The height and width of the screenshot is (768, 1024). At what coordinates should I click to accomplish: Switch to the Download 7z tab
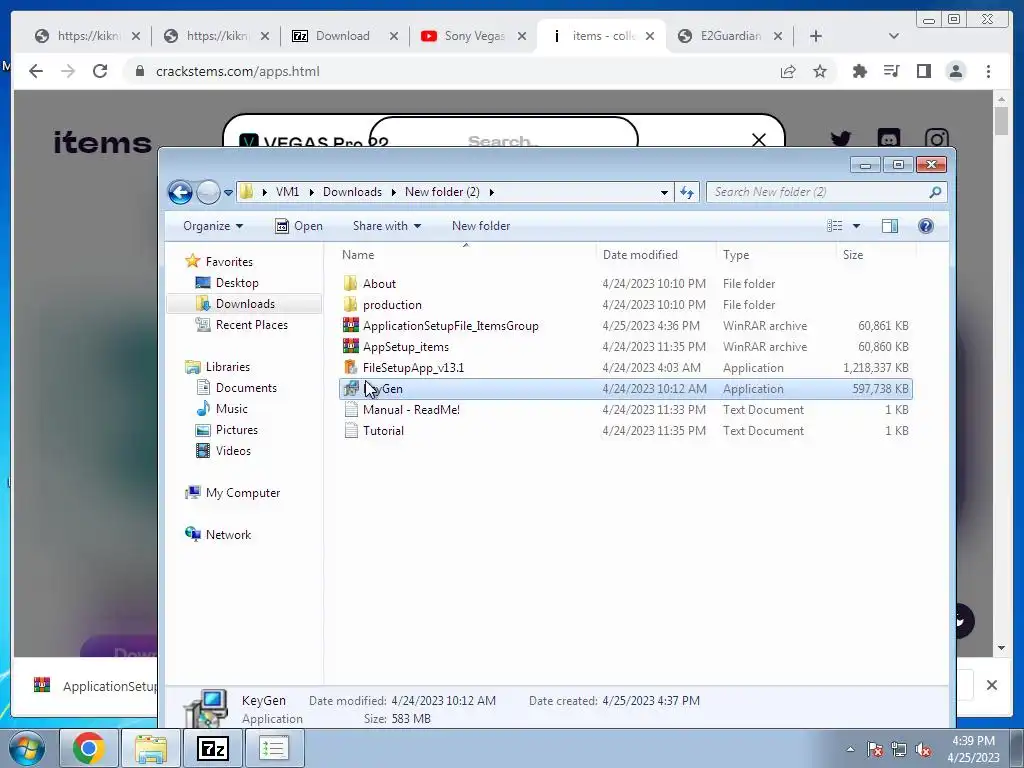[x=345, y=36]
